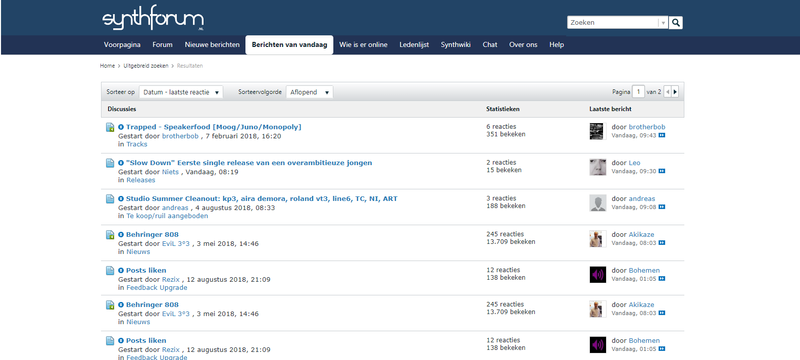
Task: Click the synthforum logo
Action: (x=153, y=18)
